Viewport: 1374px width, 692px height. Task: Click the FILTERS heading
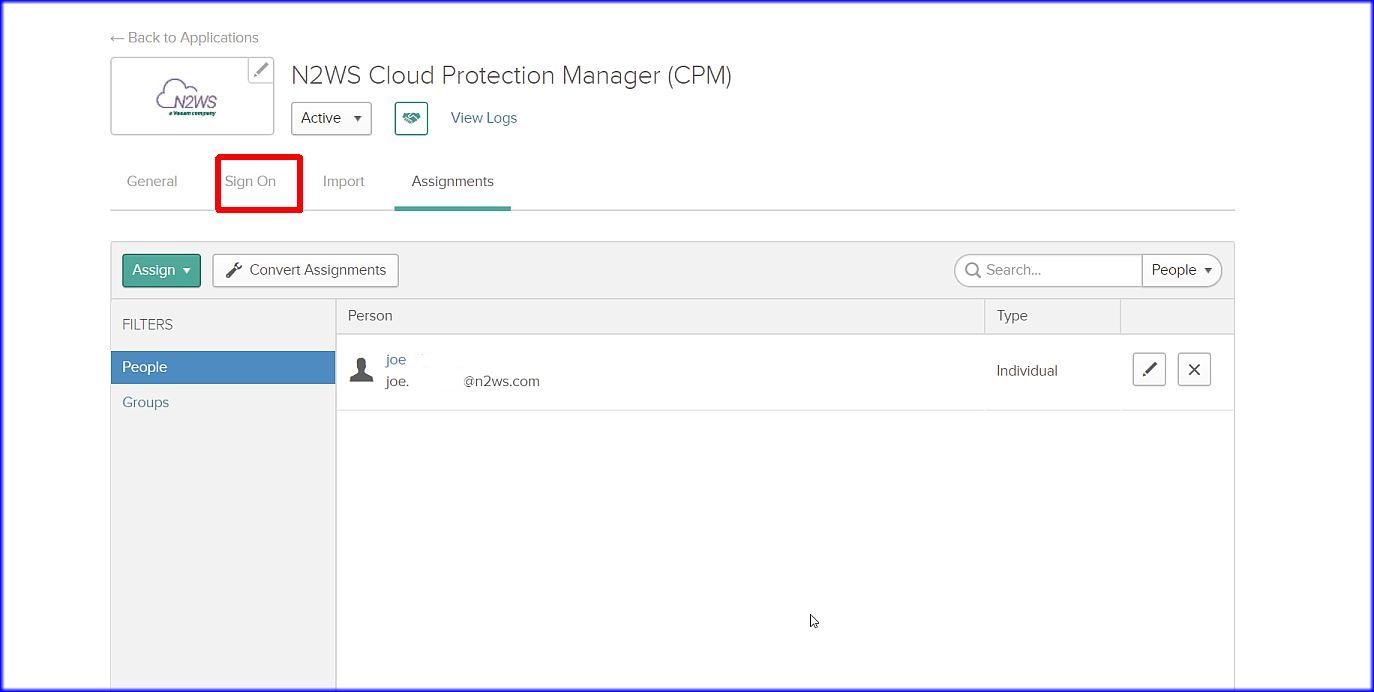coord(148,324)
